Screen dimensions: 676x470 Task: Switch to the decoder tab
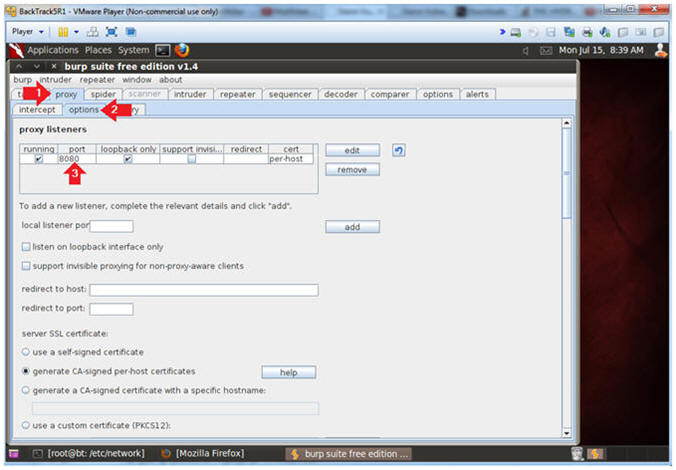[x=341, y=94]
